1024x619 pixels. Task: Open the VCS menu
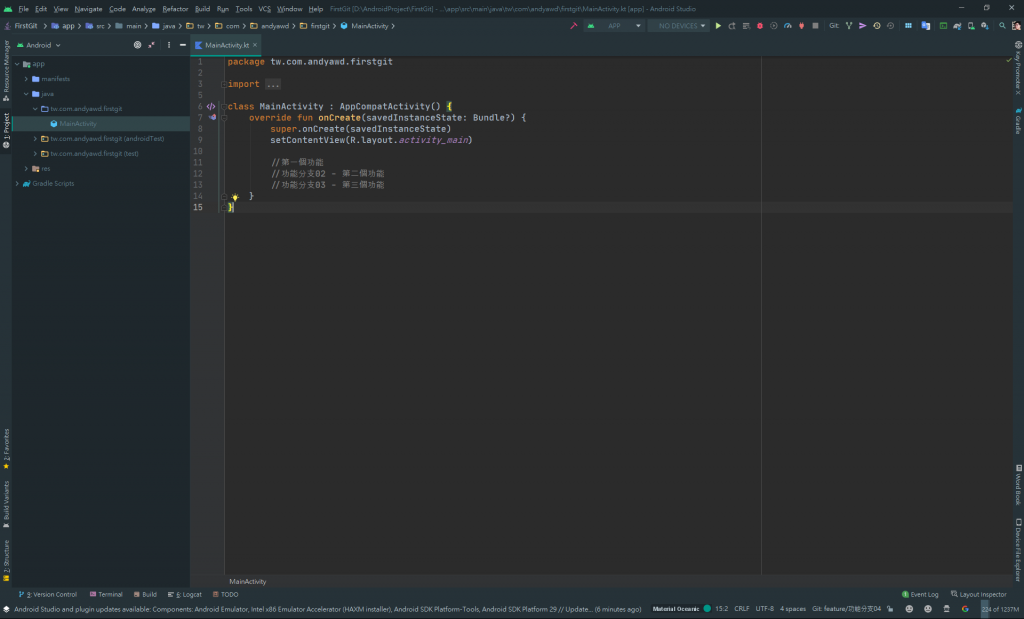click(264, 8)
